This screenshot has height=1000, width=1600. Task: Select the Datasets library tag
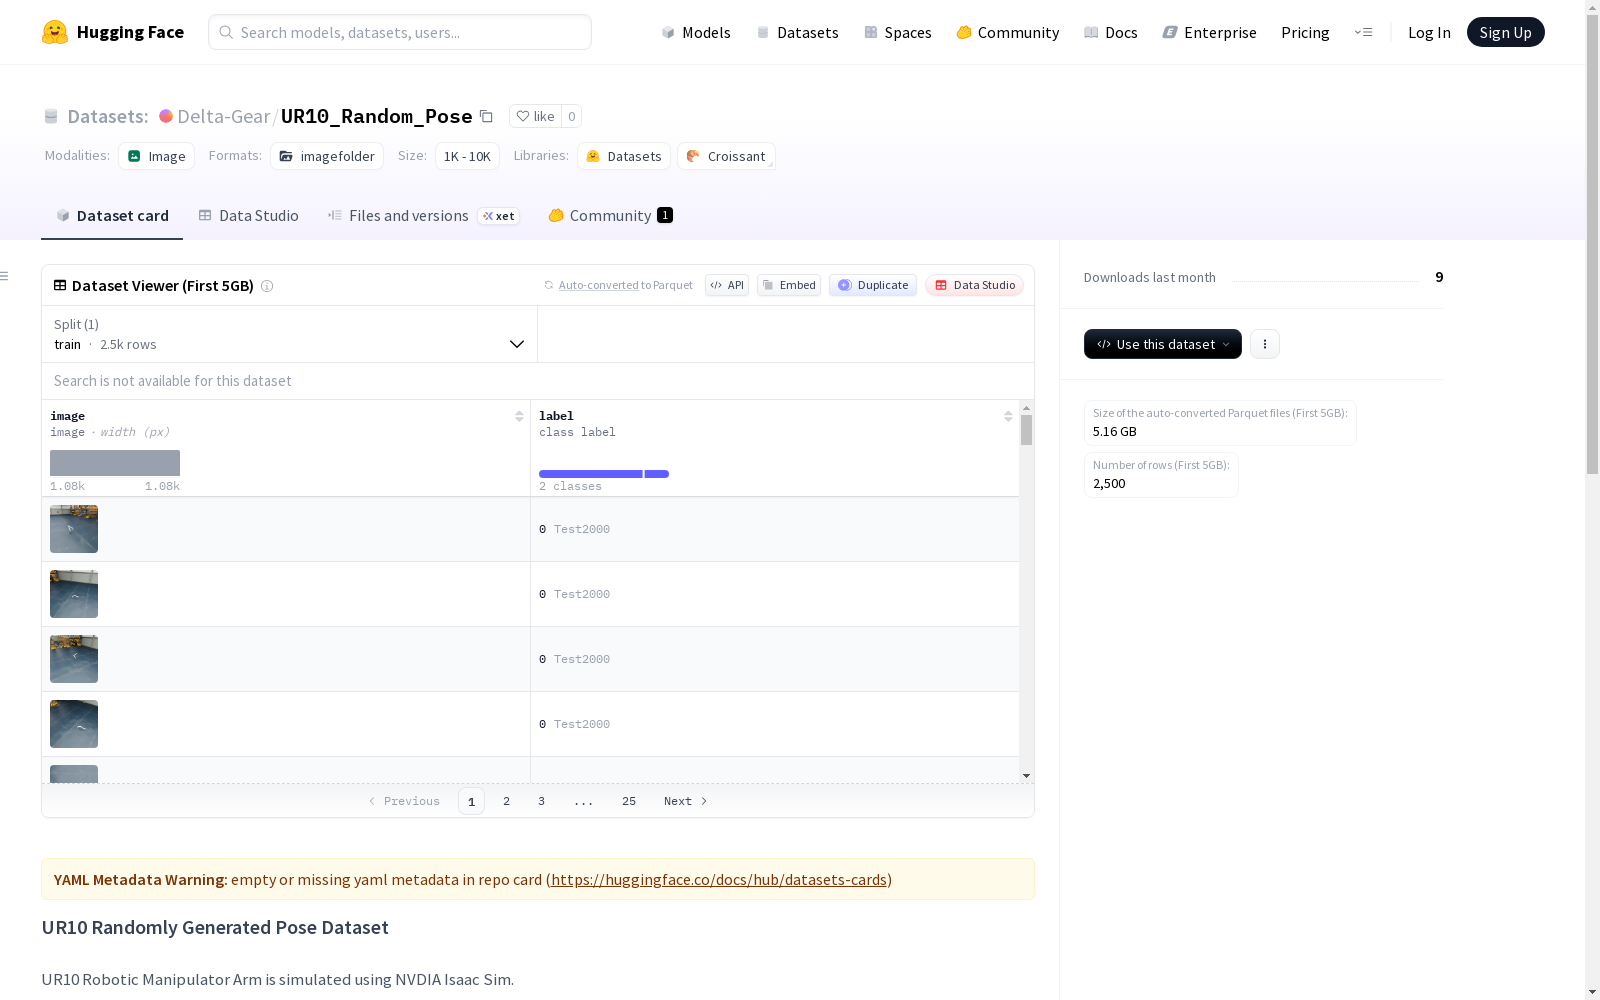pos(624,156)
